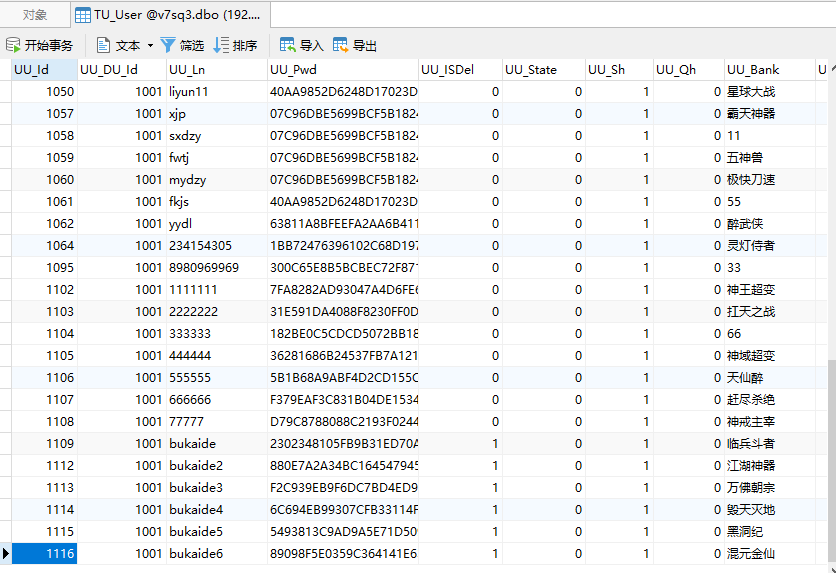Select the UU_Bank cell 霸天神器
This screenshot has height=573, width=836.
(x=770, y=114)
